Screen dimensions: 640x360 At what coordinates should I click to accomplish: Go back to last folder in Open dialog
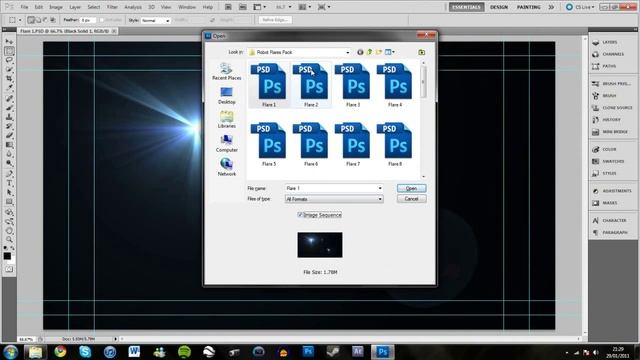tap(360, 52)
